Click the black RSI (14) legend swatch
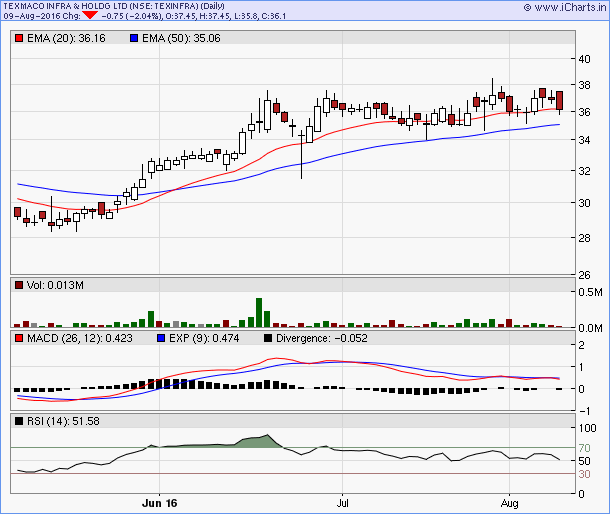This screenshot has height=514, width=610. click(19, 421)
